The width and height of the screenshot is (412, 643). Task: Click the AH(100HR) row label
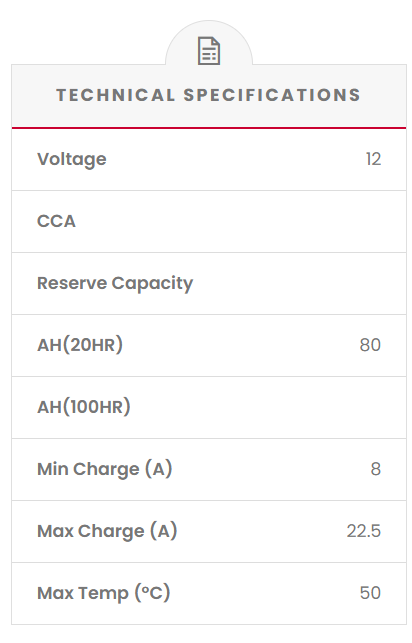pyautogui.click(x=84, y=407)
